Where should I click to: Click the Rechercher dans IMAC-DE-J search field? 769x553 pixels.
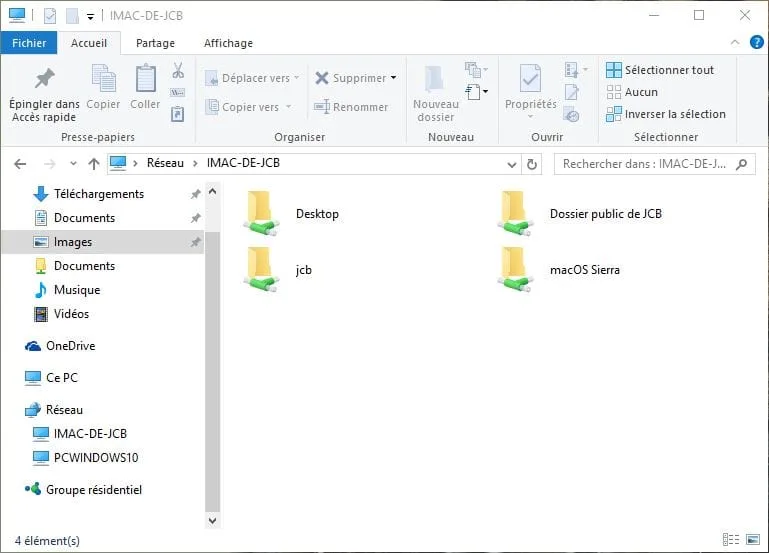[x=654, y=164]
